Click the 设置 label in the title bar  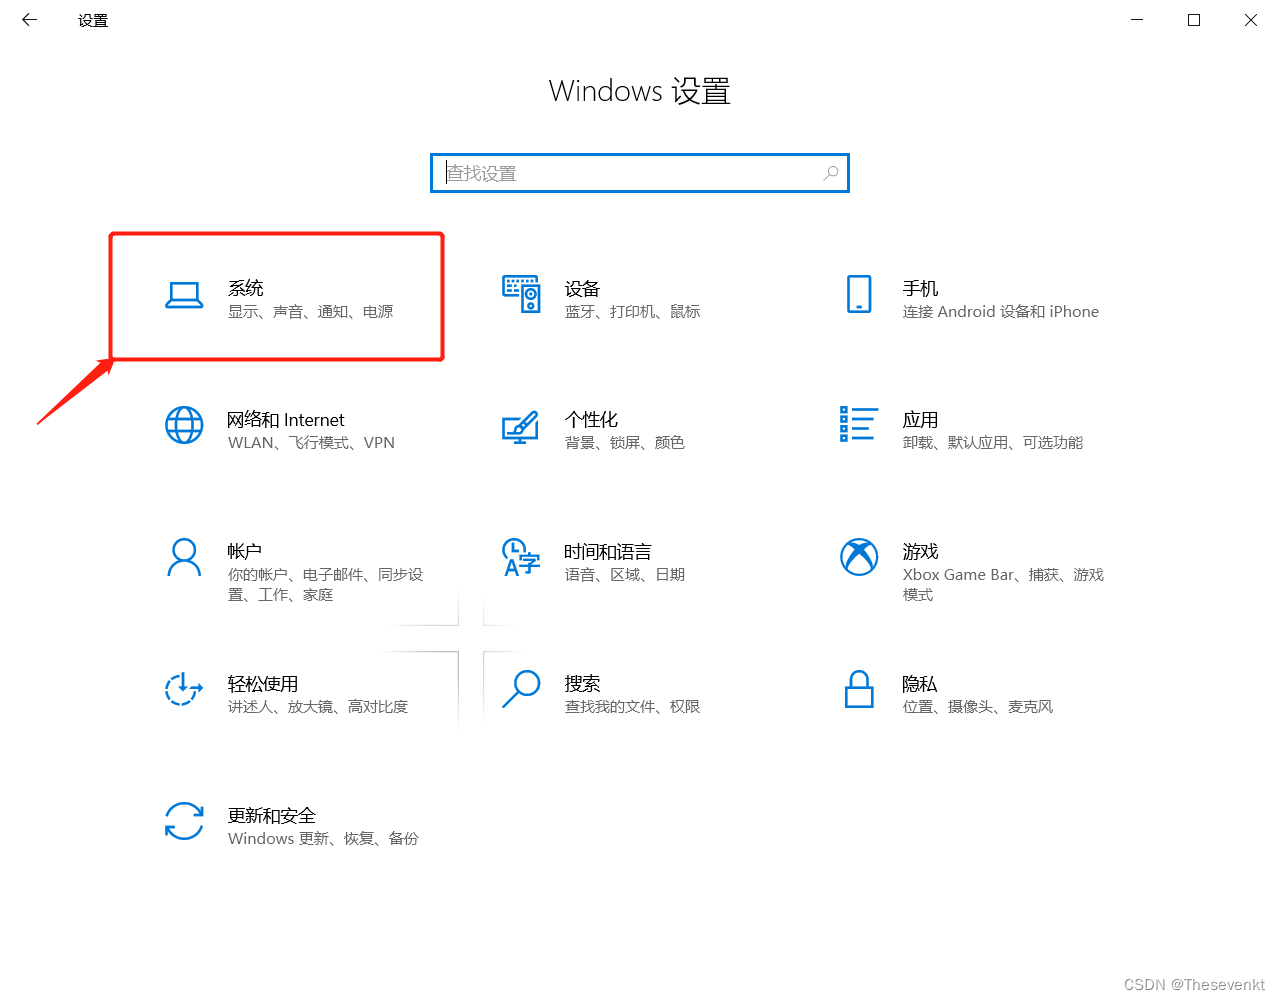coord(92,19)
